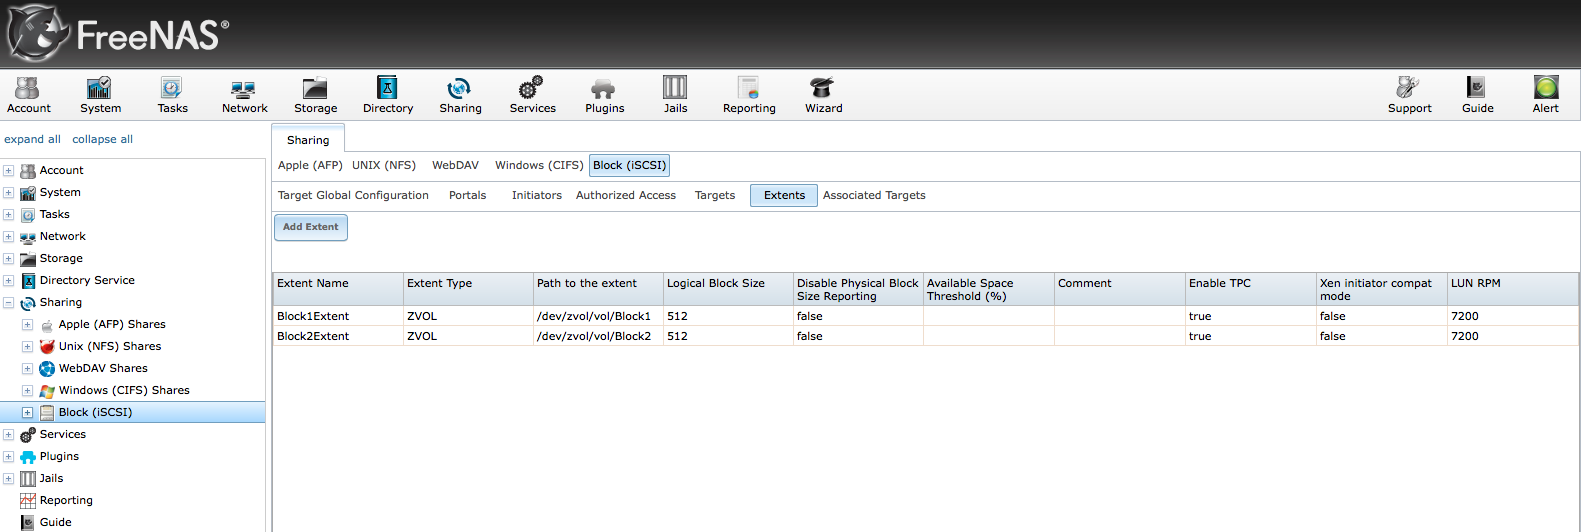Open the Targets tab
This screenshot has width=1581, height=532.
pos(715,195)
